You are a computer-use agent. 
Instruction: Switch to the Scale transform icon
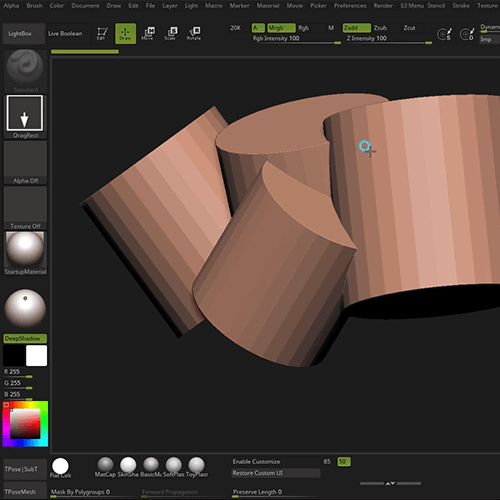pyautogui.click(x=170, y=34)
